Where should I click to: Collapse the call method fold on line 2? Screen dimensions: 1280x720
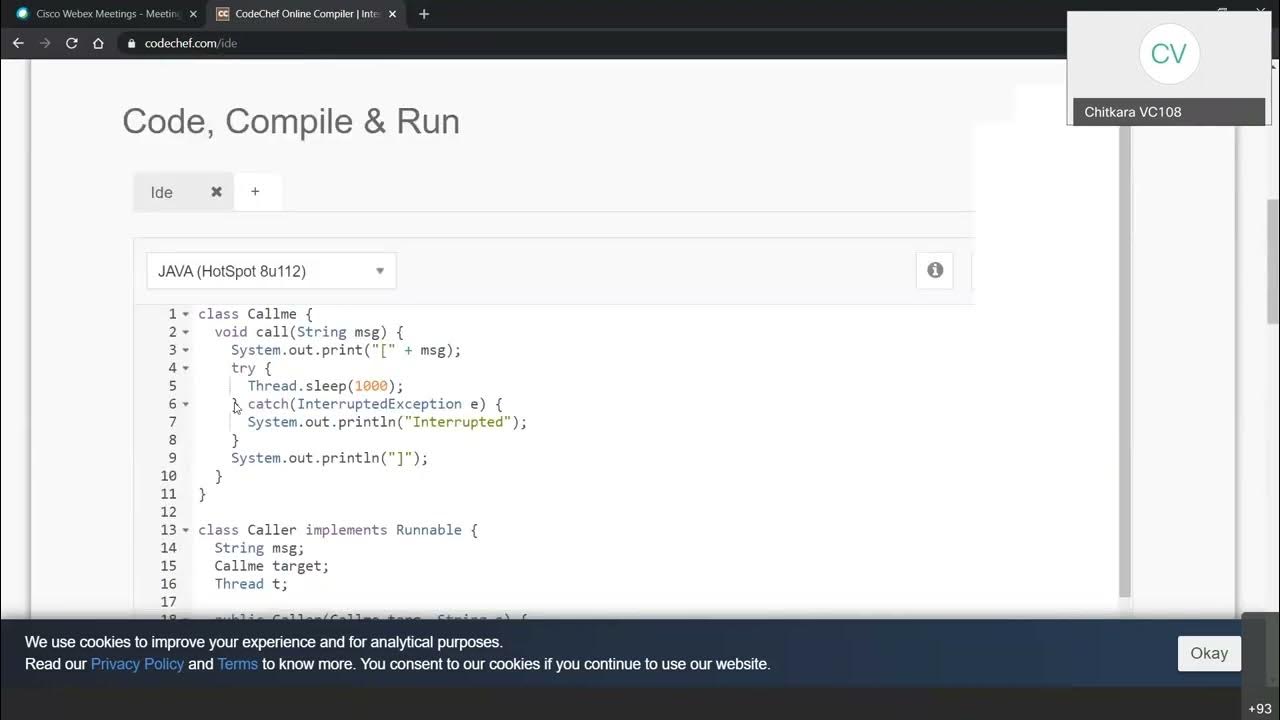(x=186, y=332)
